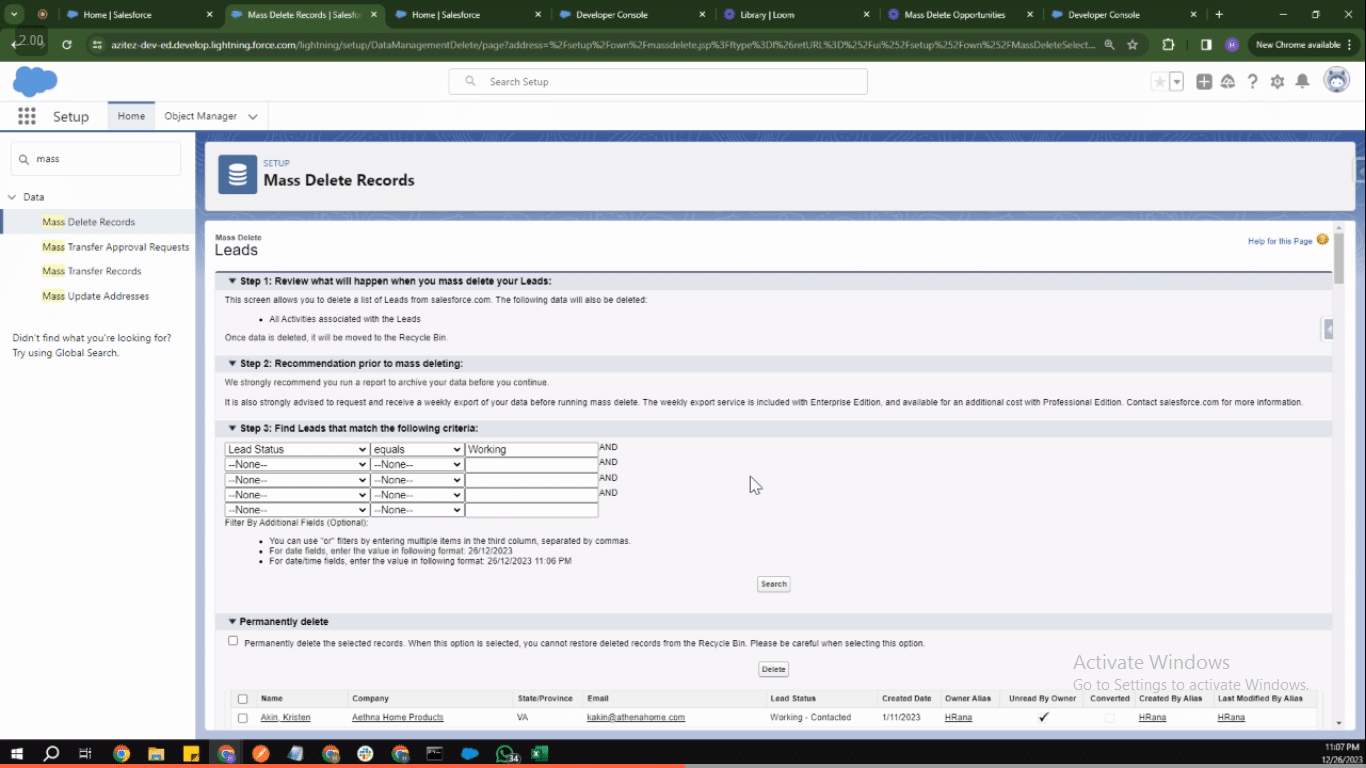Open WhatsApp from the taskbar

(x=506, y=753)
